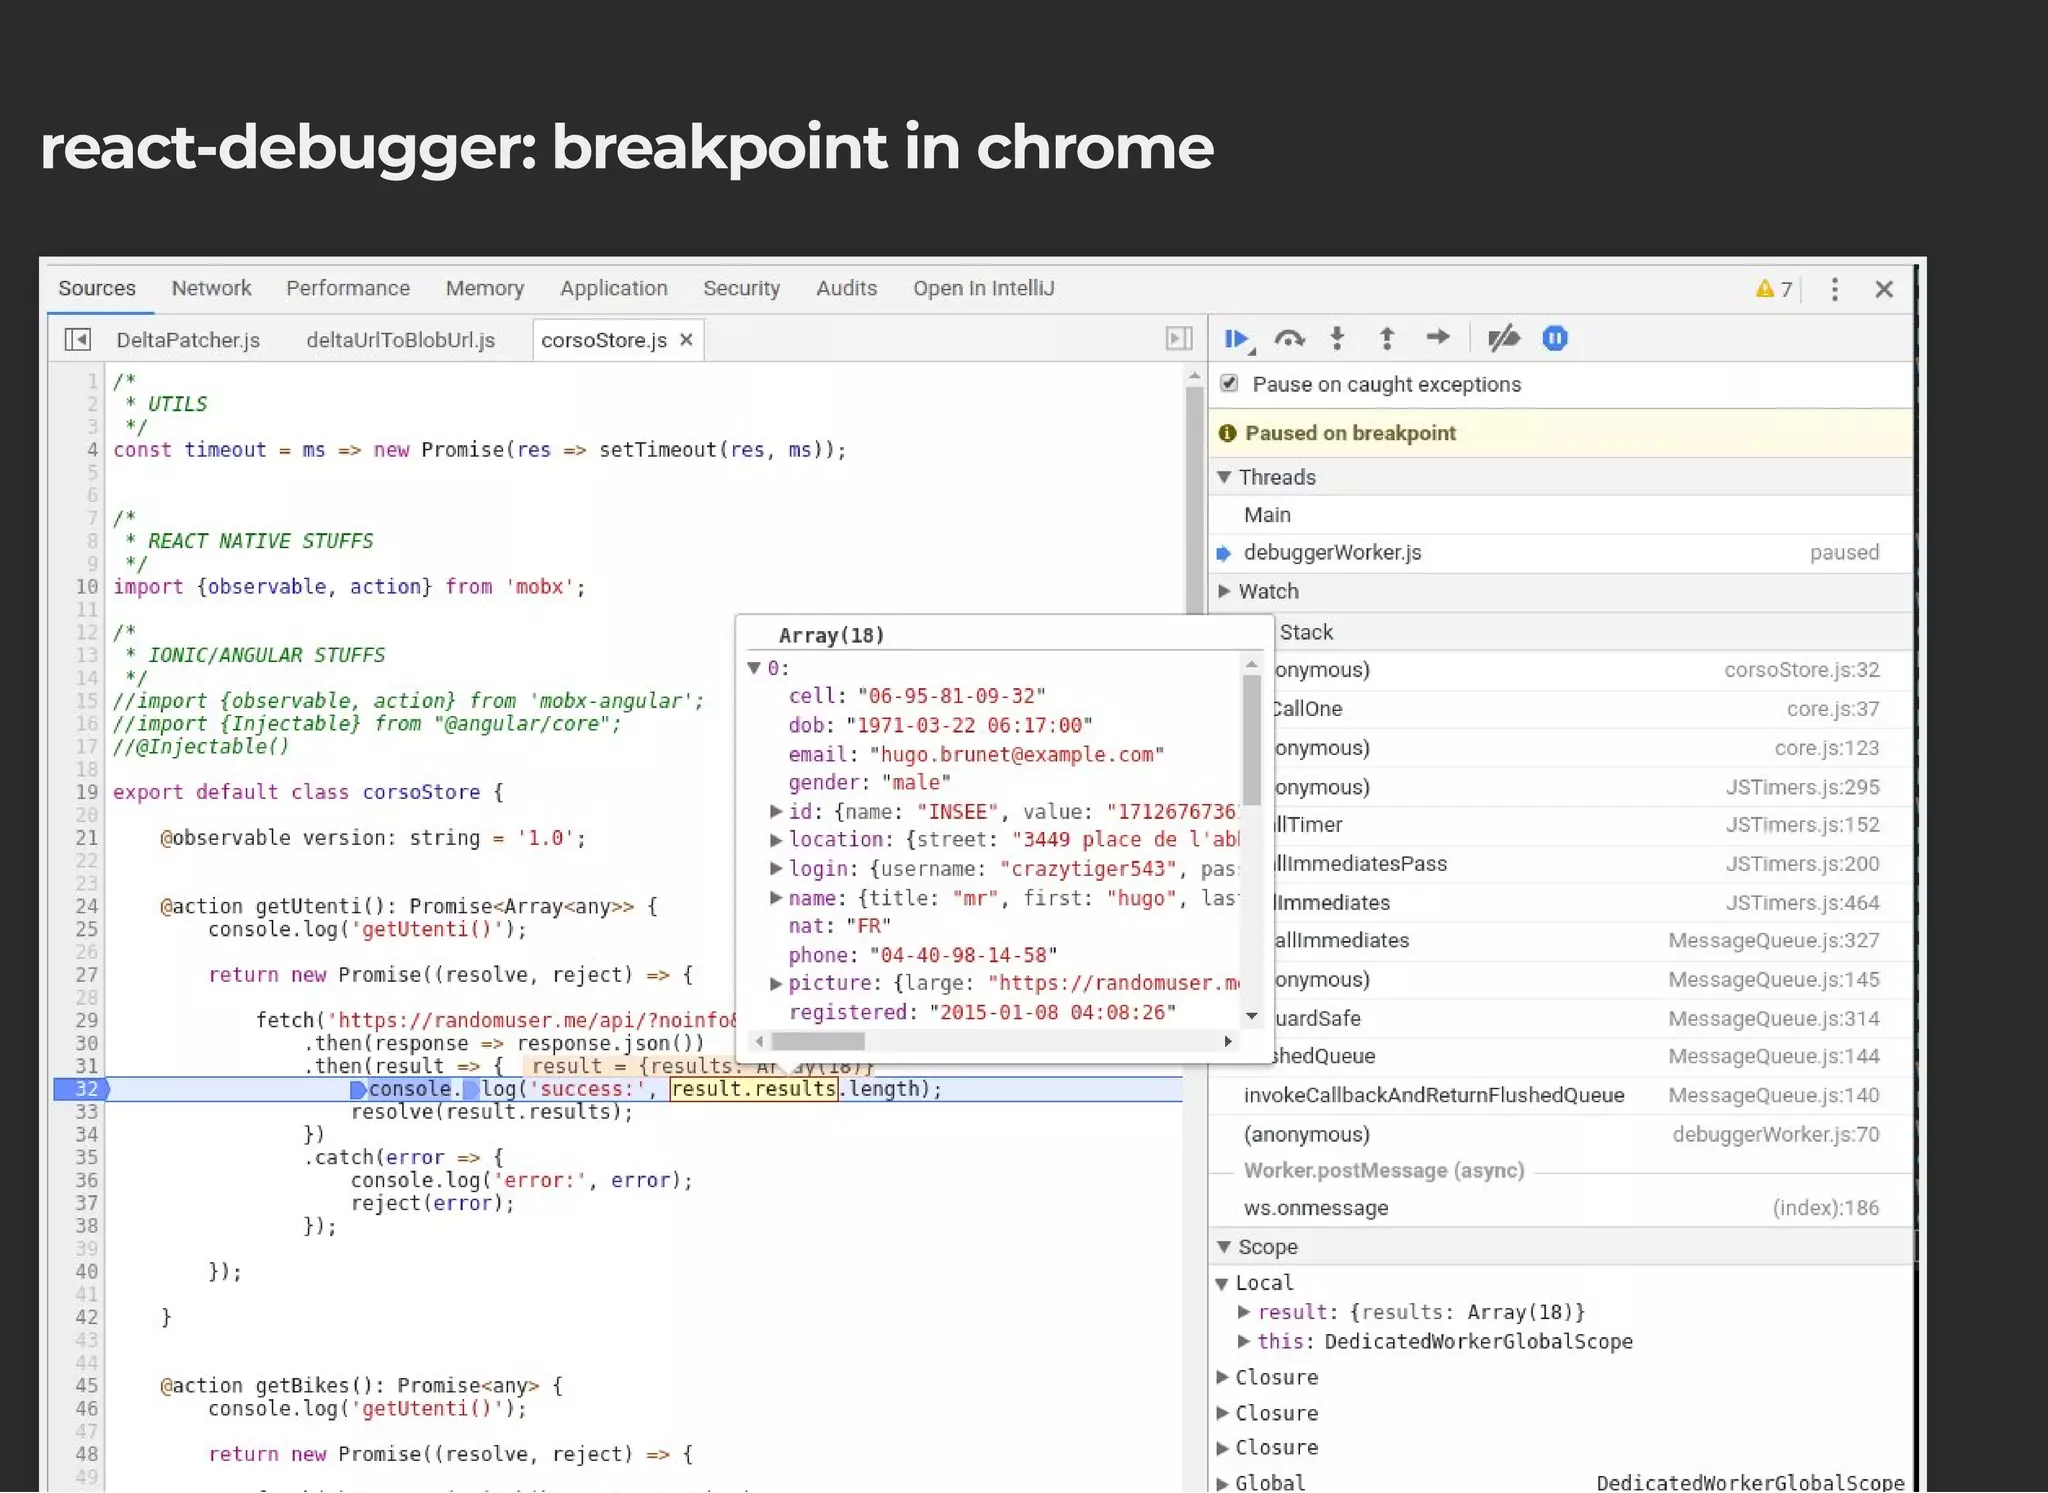Expand the third Closure scope
Viewport: 2048px width, 1493px height.
(1222, 1447)
